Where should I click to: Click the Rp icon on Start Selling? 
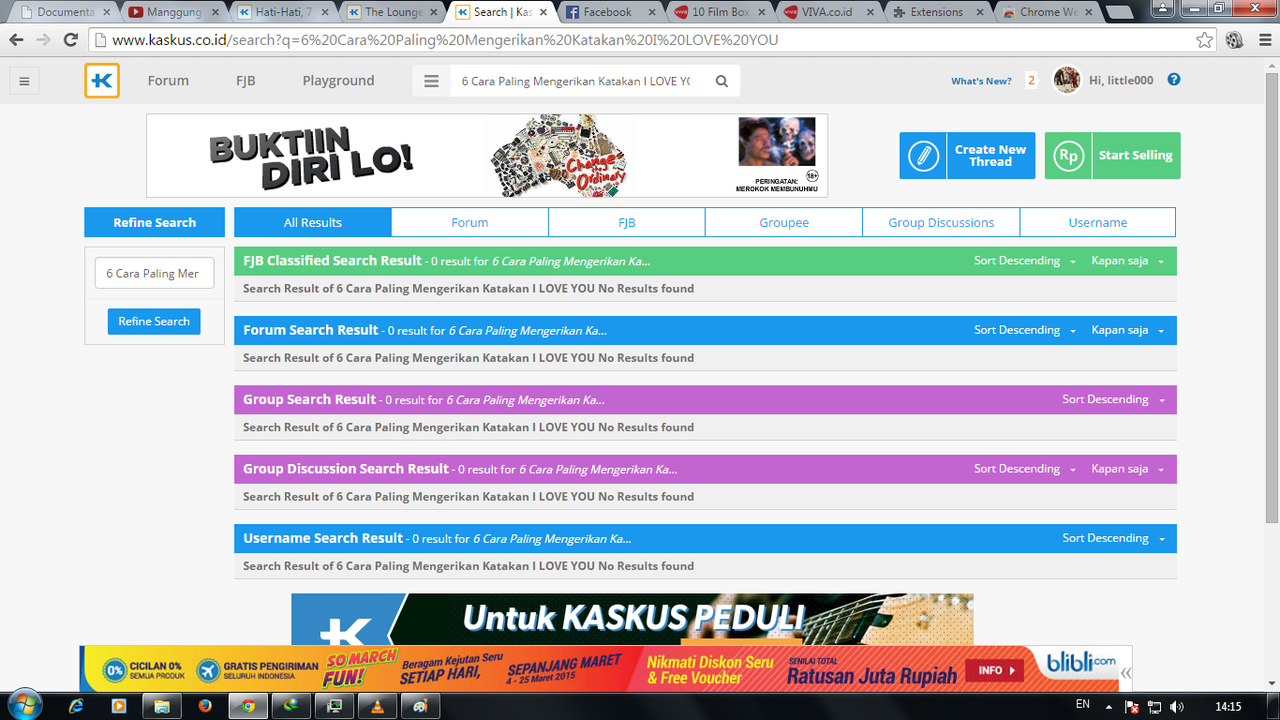1068,156
